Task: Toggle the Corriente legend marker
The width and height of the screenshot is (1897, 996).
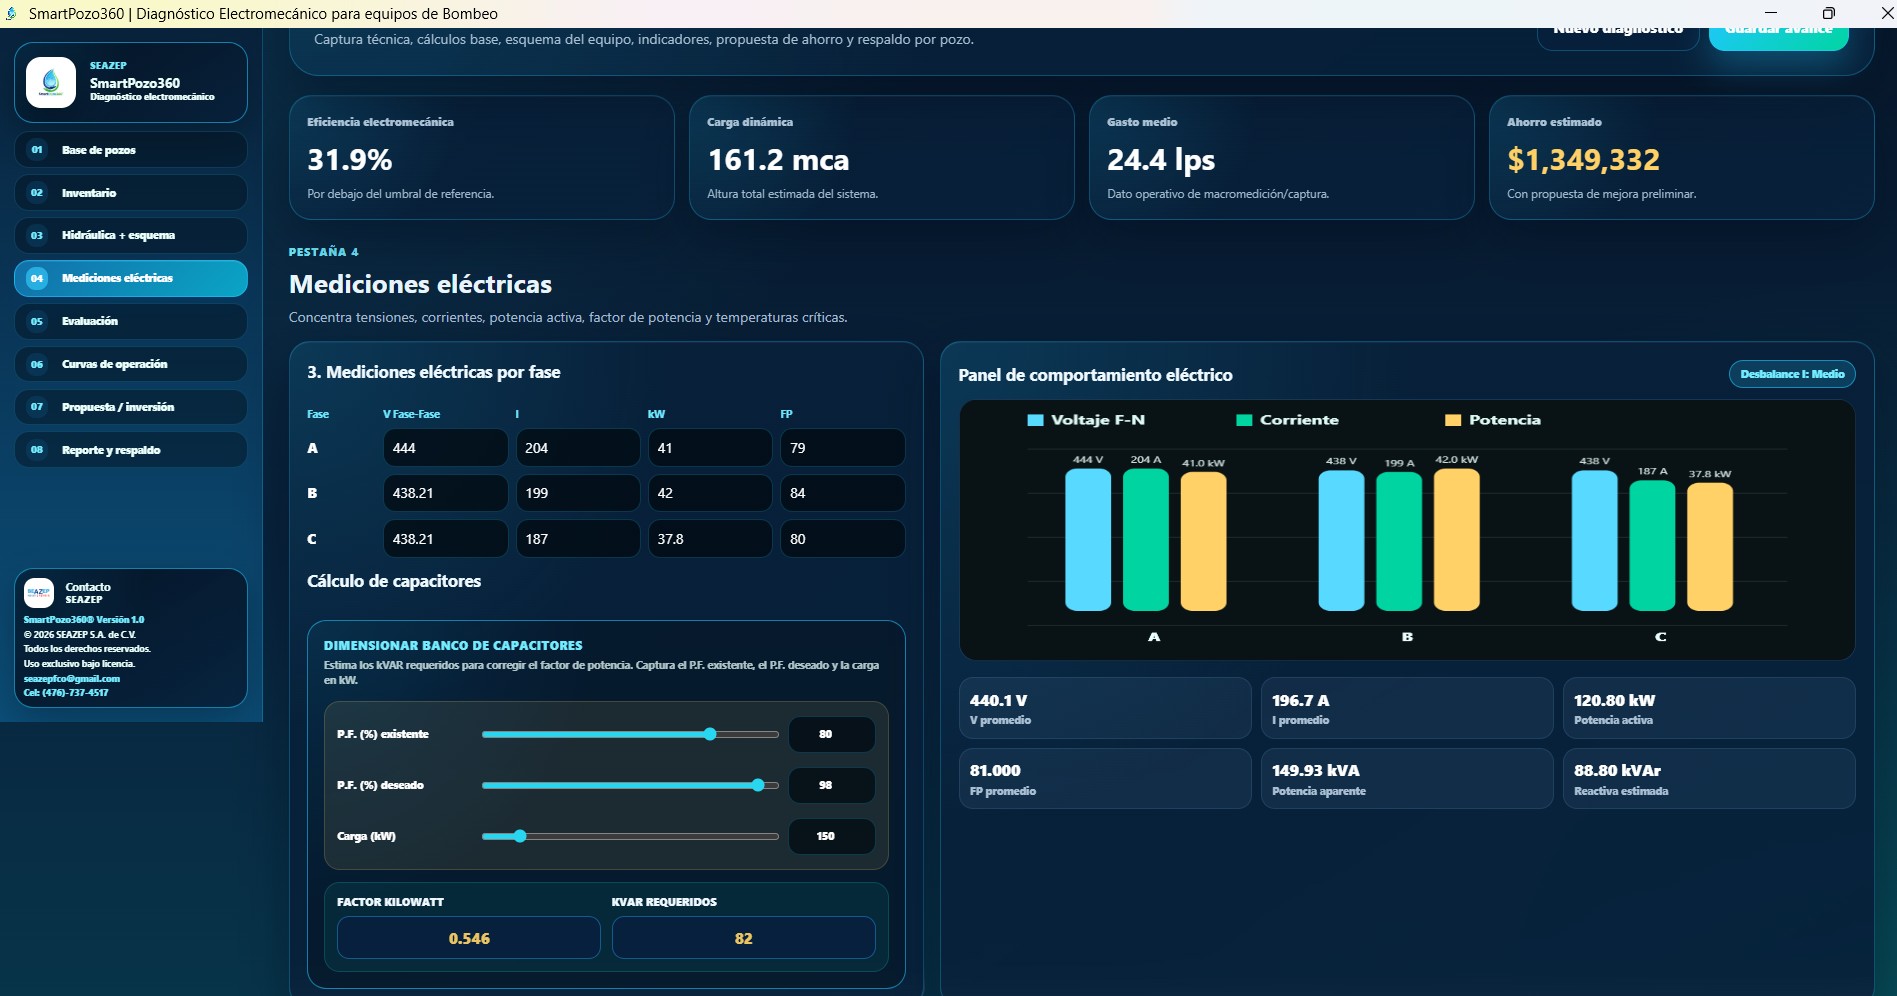Action: pos(1244,420)
